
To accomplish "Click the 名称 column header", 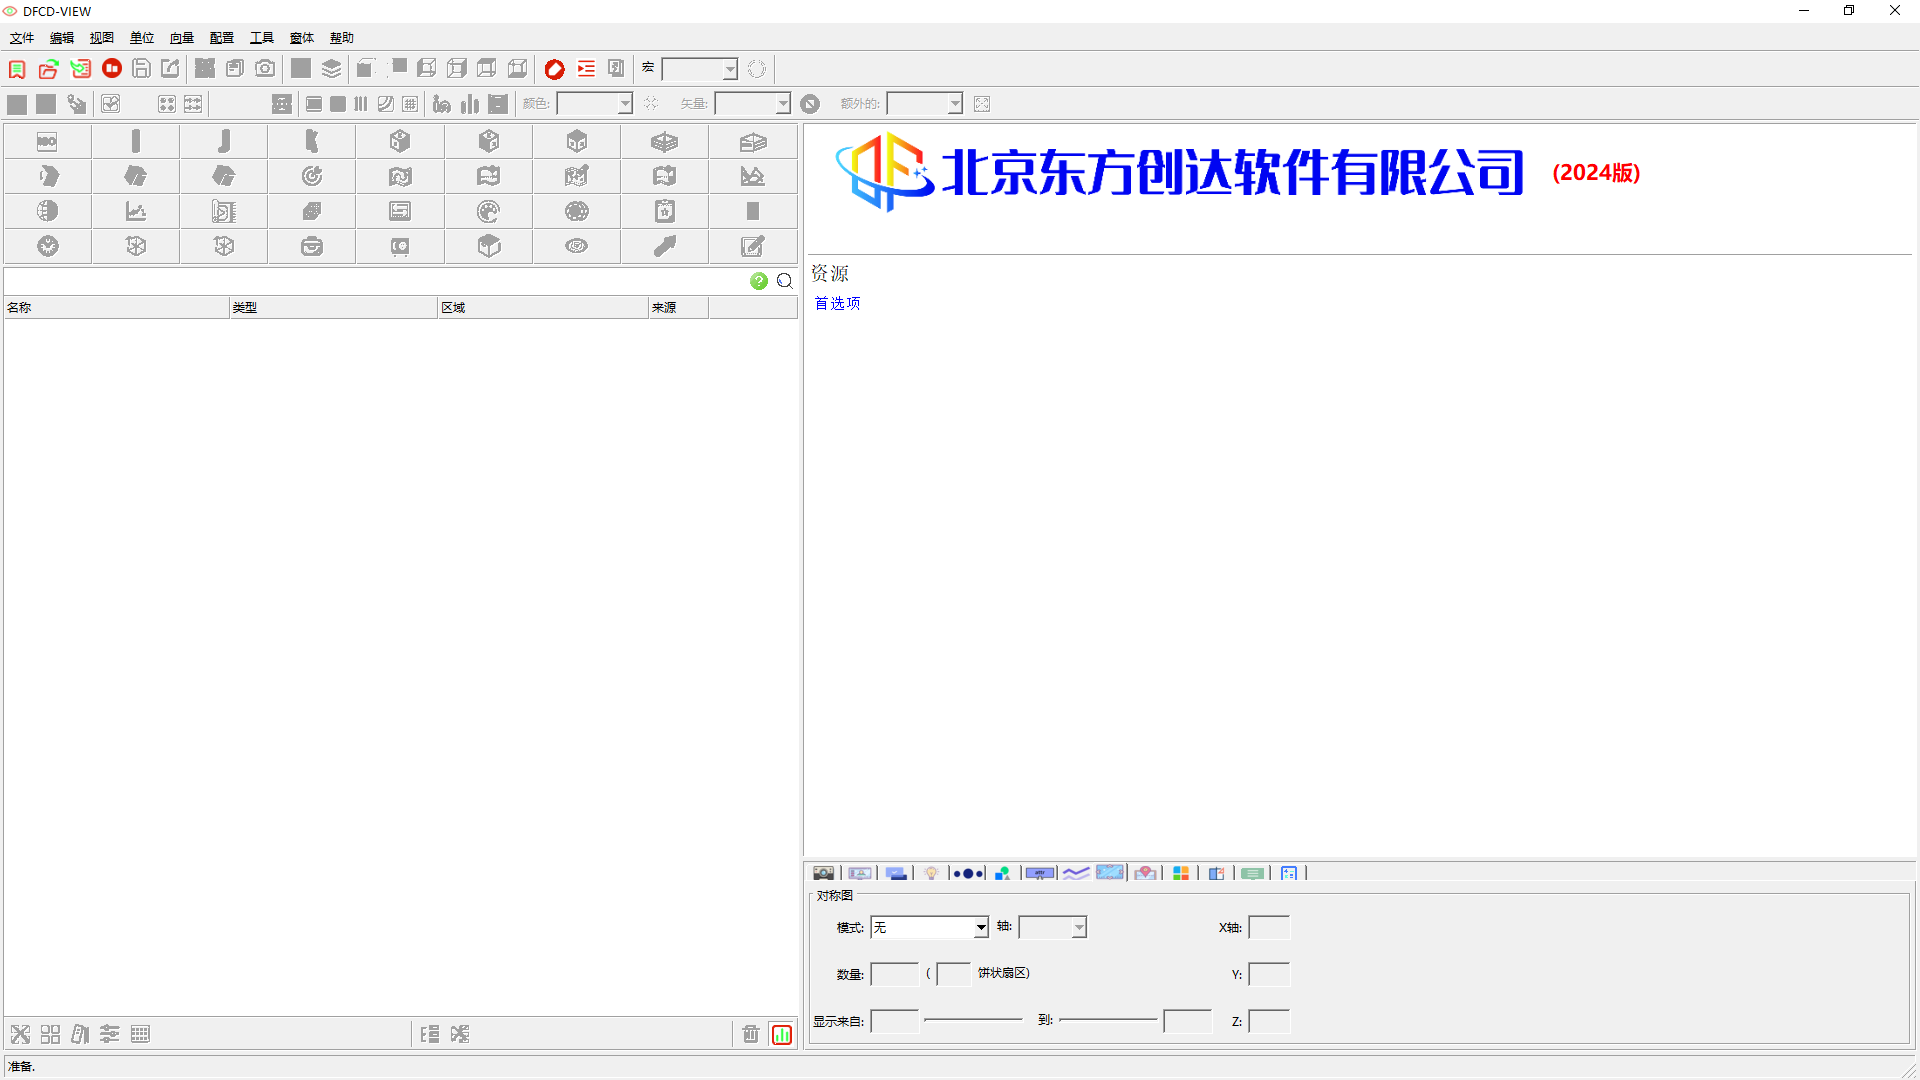I will (x=116, y=307).
